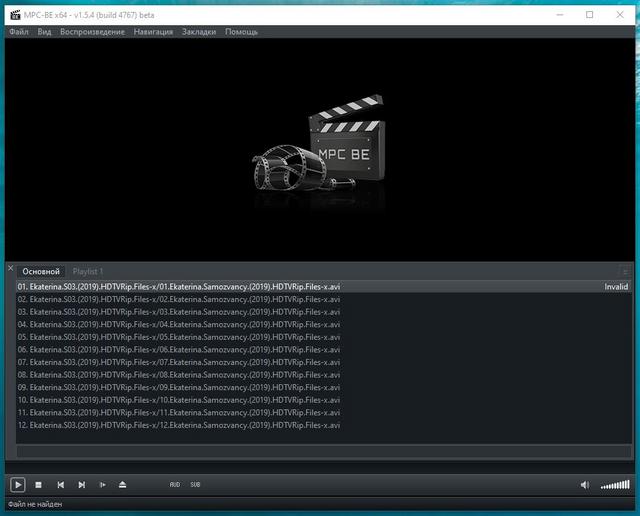640x516 pixels.
Task: Close the playlist panel with X
Action: click(x=11, y=268)
